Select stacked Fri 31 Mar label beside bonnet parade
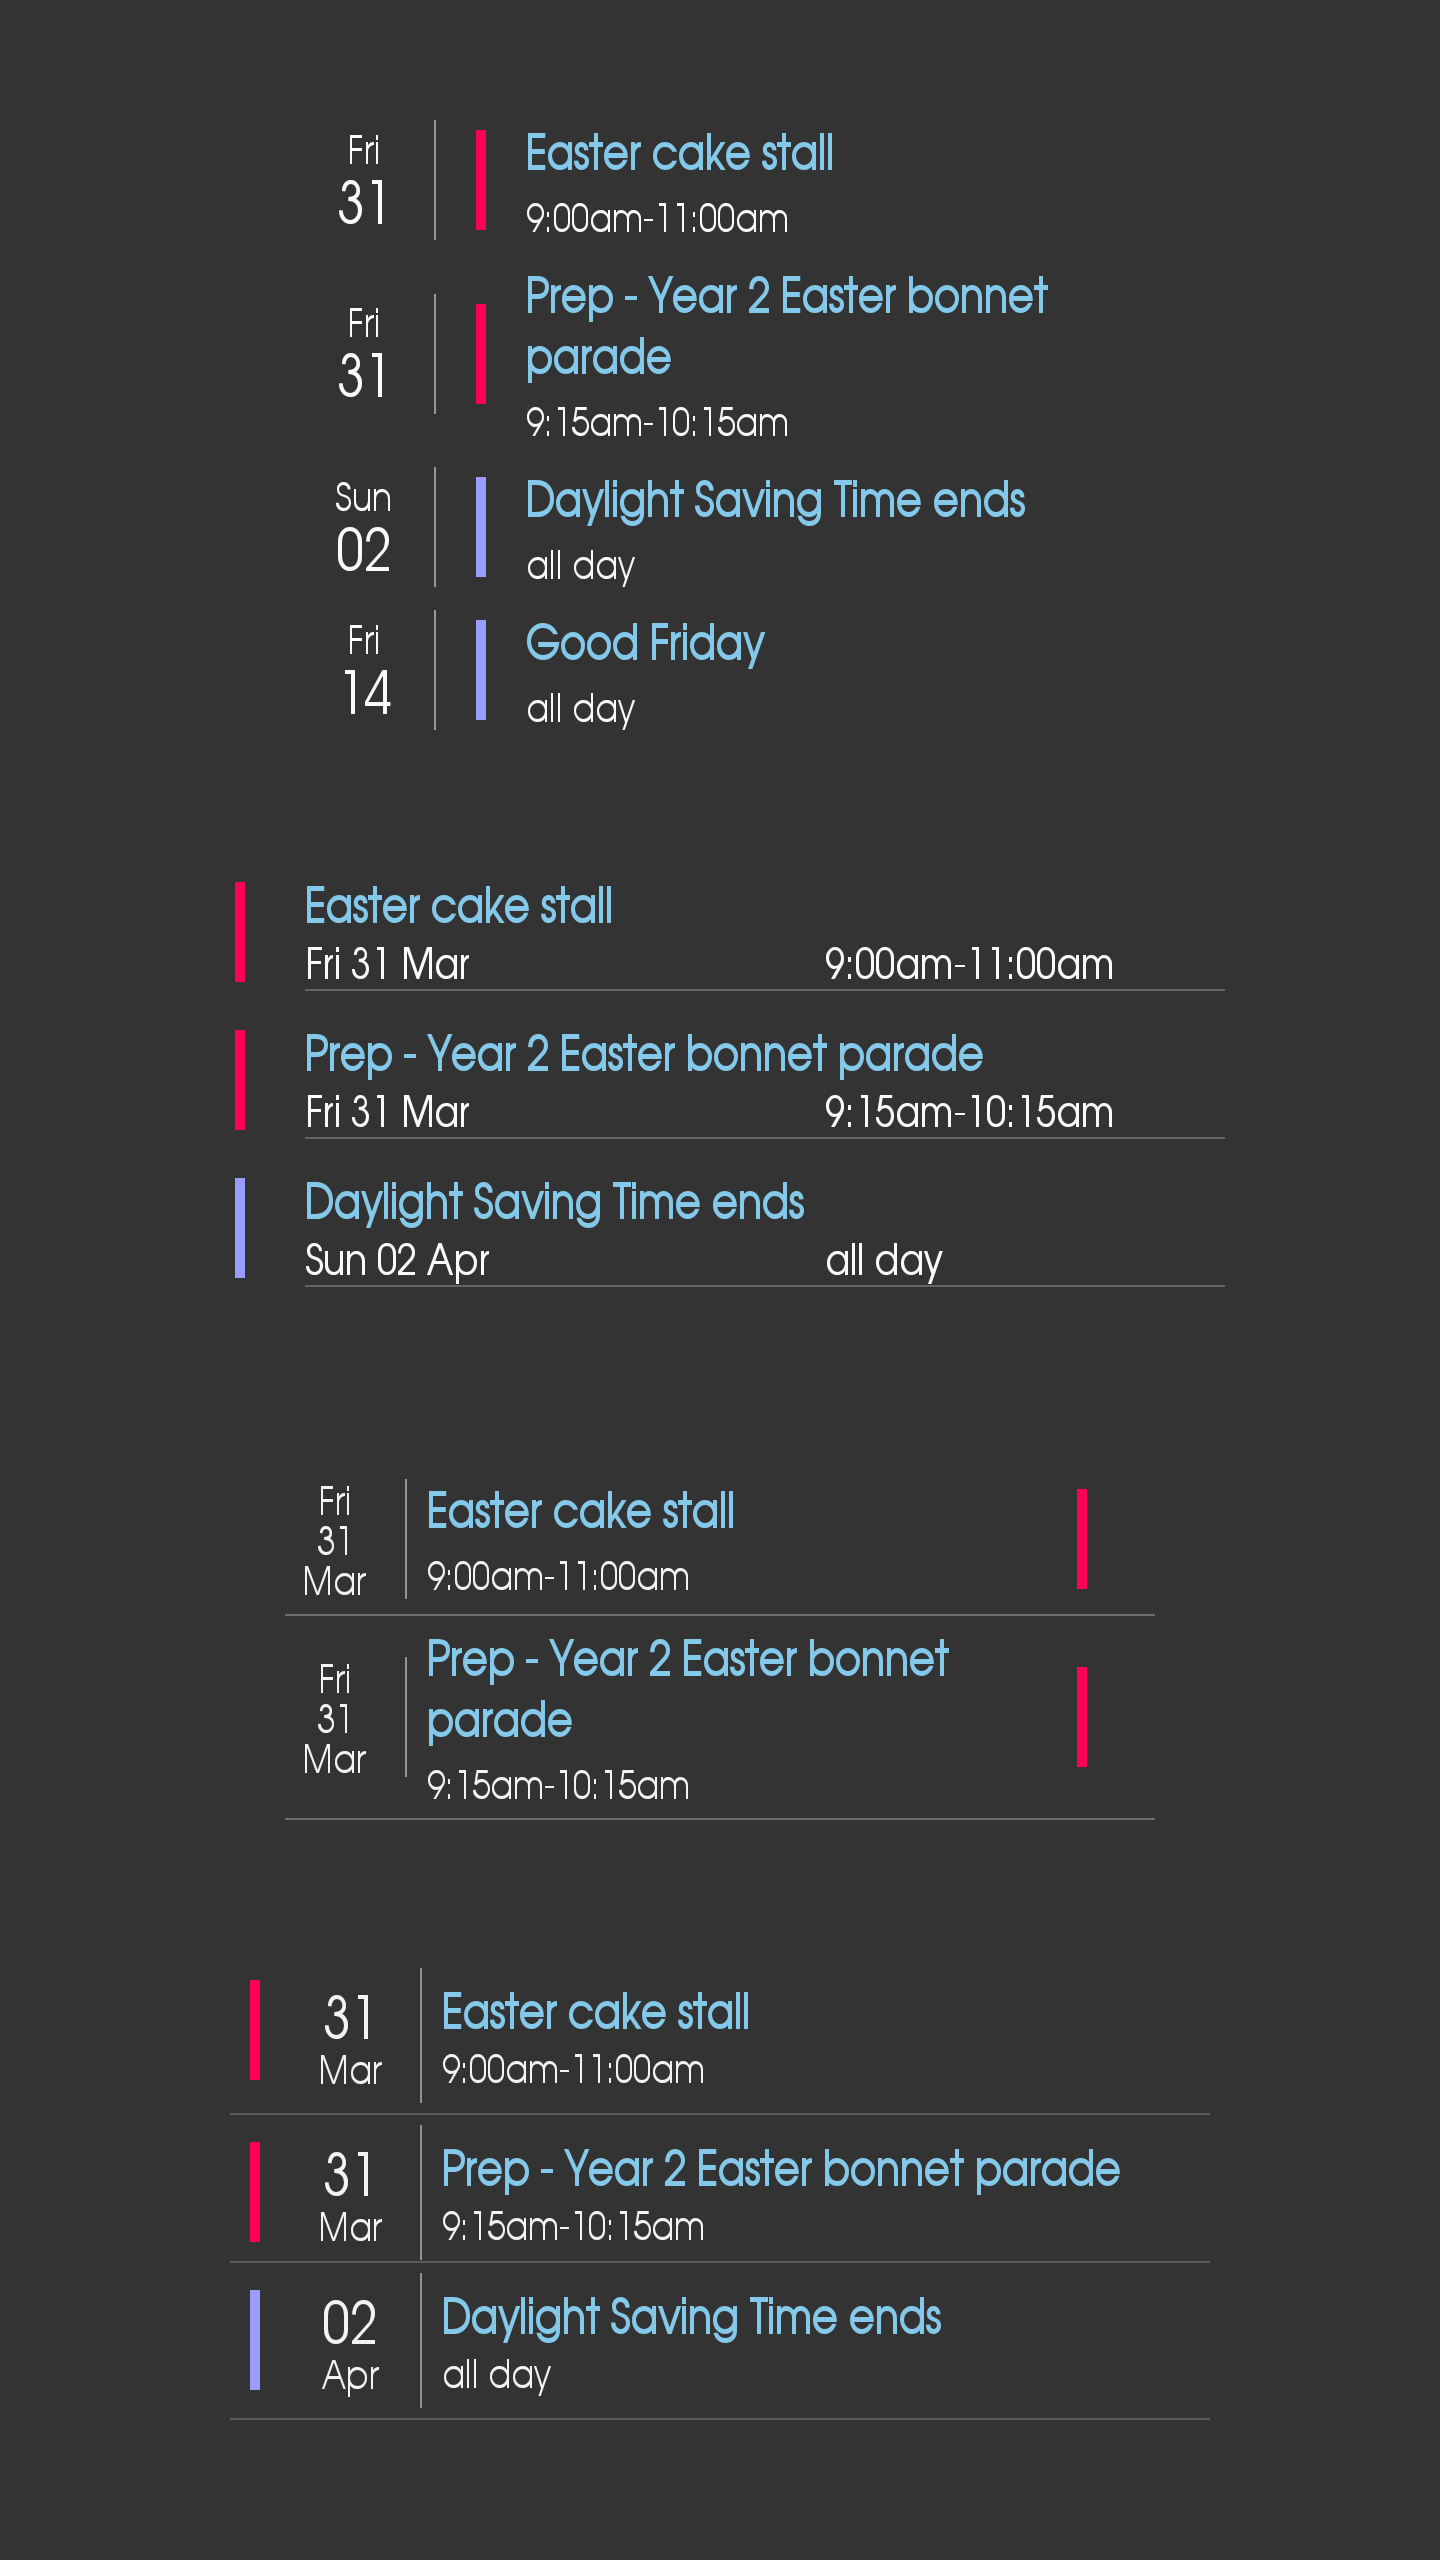This screenshot has width=1440, height=2560. point(334,1719)
